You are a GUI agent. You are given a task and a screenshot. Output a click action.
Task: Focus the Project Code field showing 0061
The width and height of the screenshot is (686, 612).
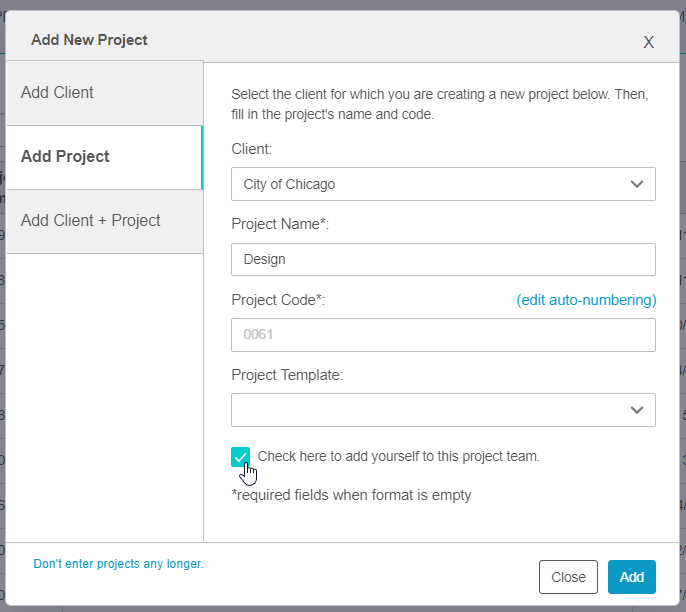coord(443,335)
